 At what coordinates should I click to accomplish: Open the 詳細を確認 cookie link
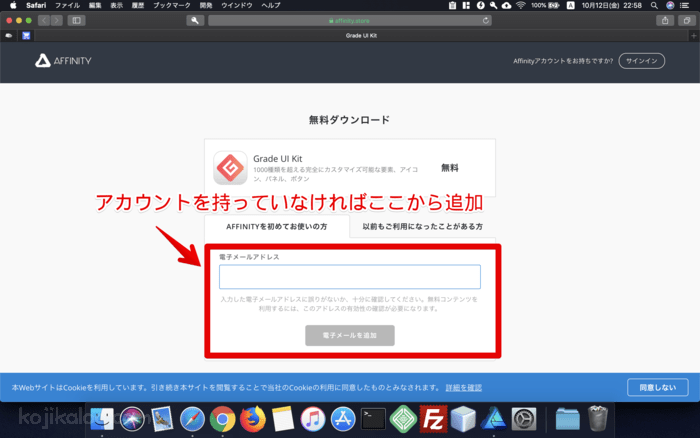click(x=463, y=388)
